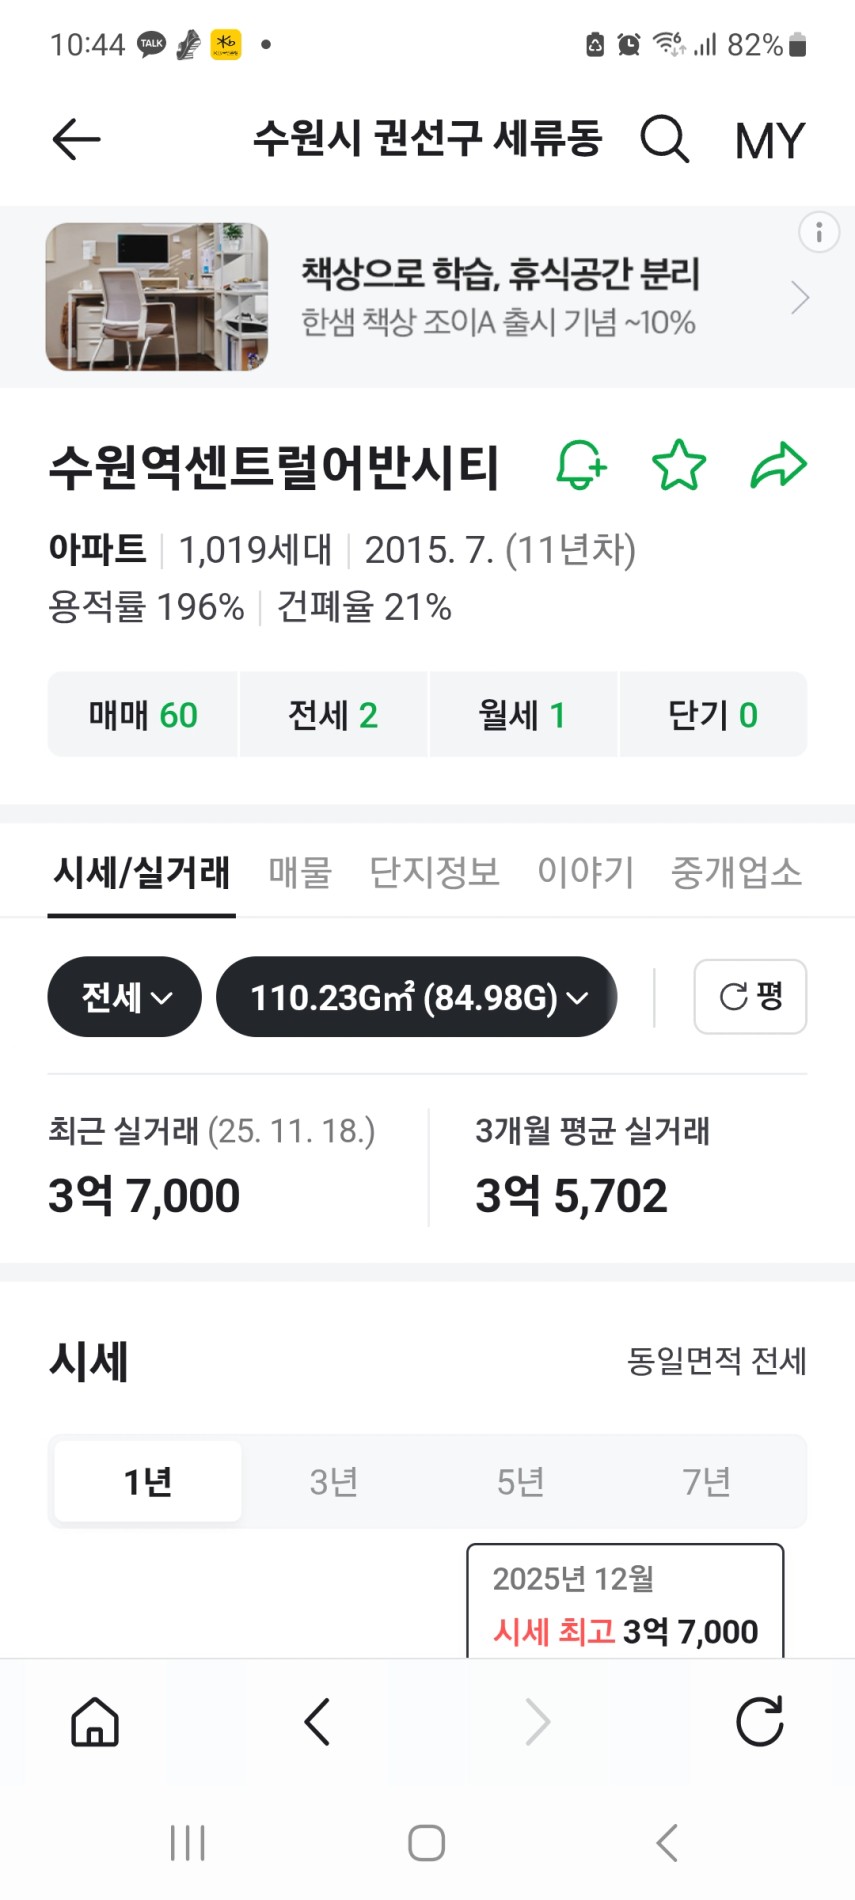Share this apartment listing
Image resolution: width=855 pixels, height=1900 pixels.
(778, 465)
